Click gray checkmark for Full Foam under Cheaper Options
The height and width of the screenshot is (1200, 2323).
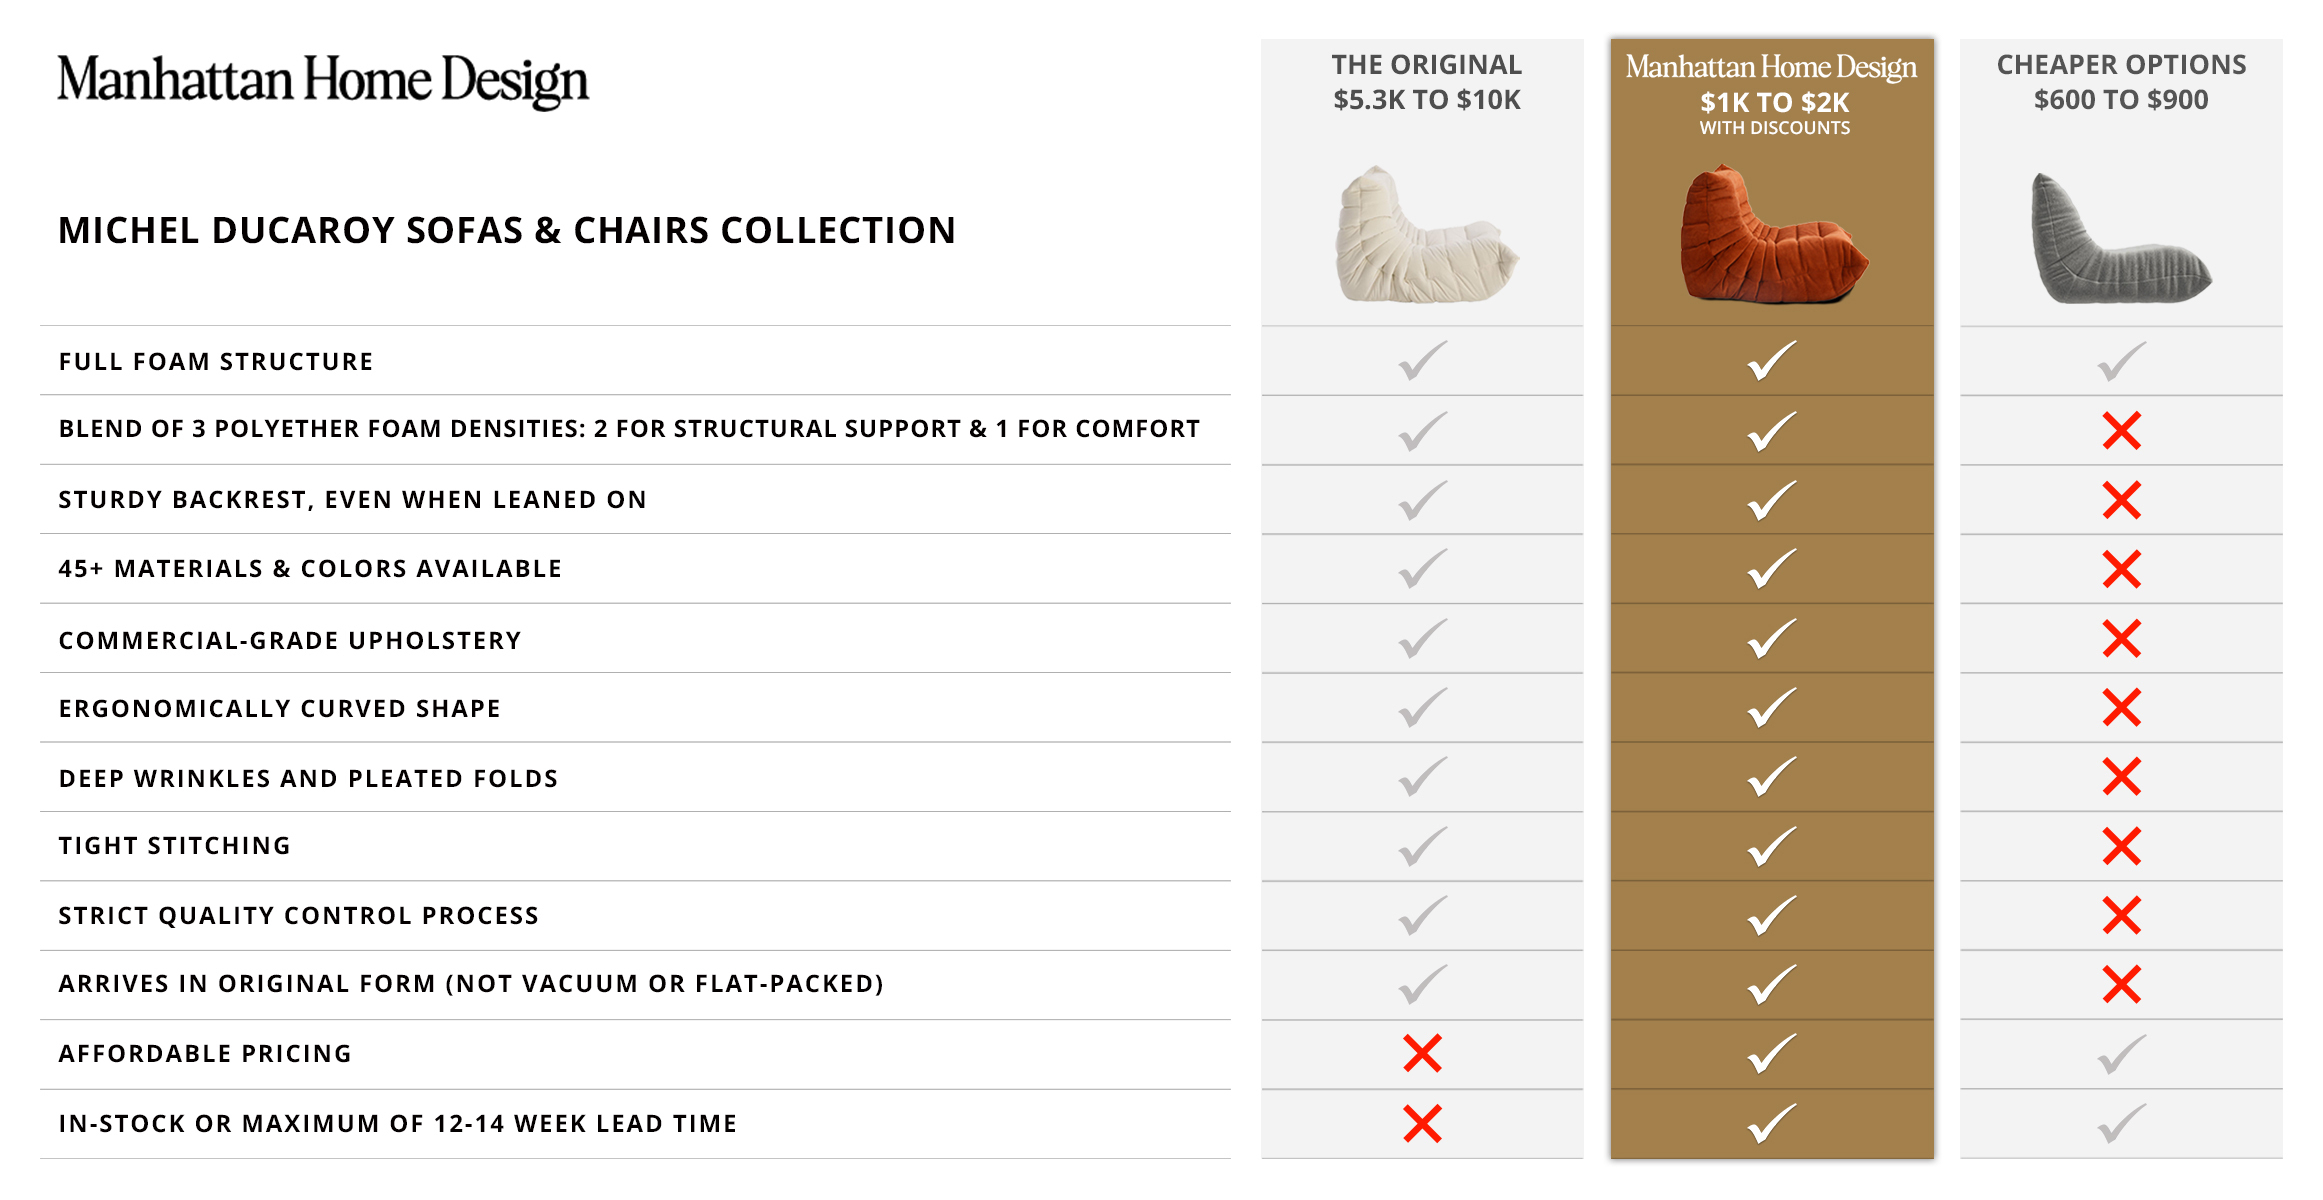click(x=2121, y=361)
